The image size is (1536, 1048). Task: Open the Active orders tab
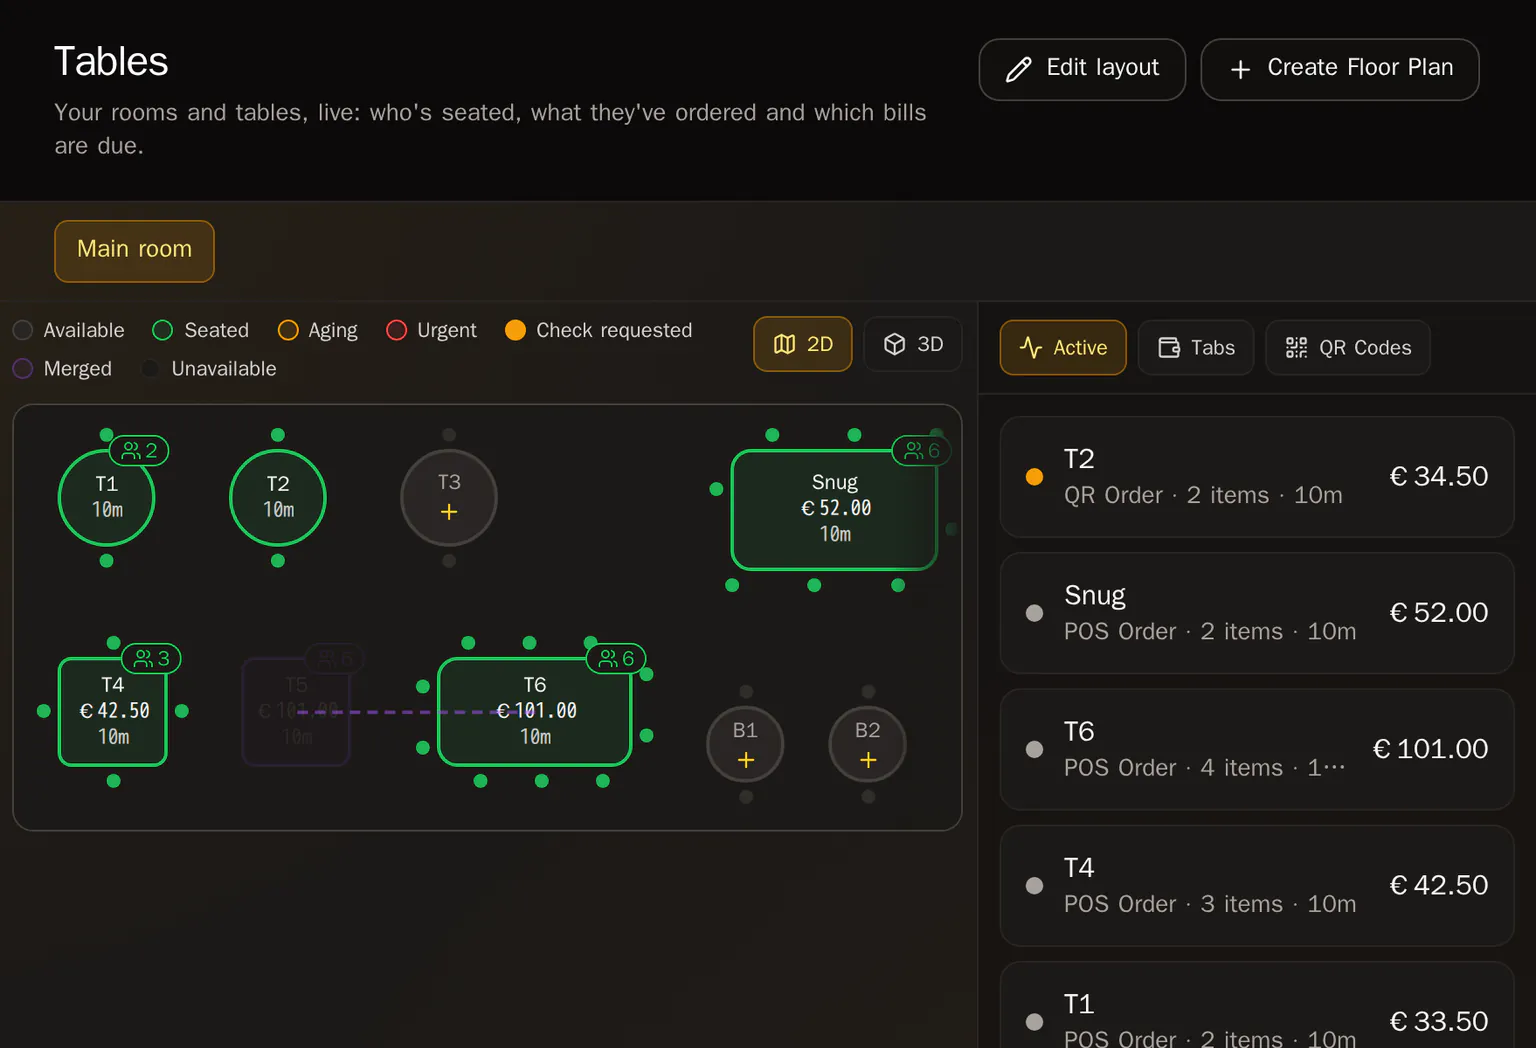tap(1063, 347)
